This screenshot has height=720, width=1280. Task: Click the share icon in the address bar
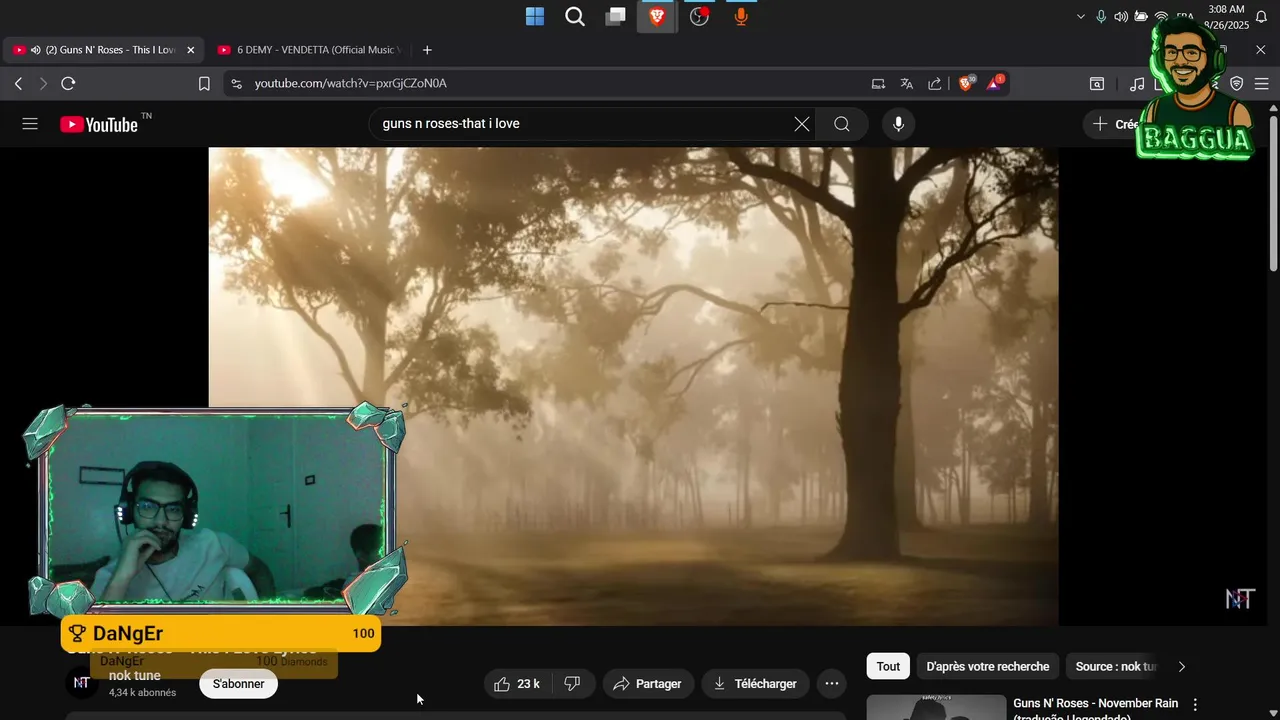coord(935,84)
